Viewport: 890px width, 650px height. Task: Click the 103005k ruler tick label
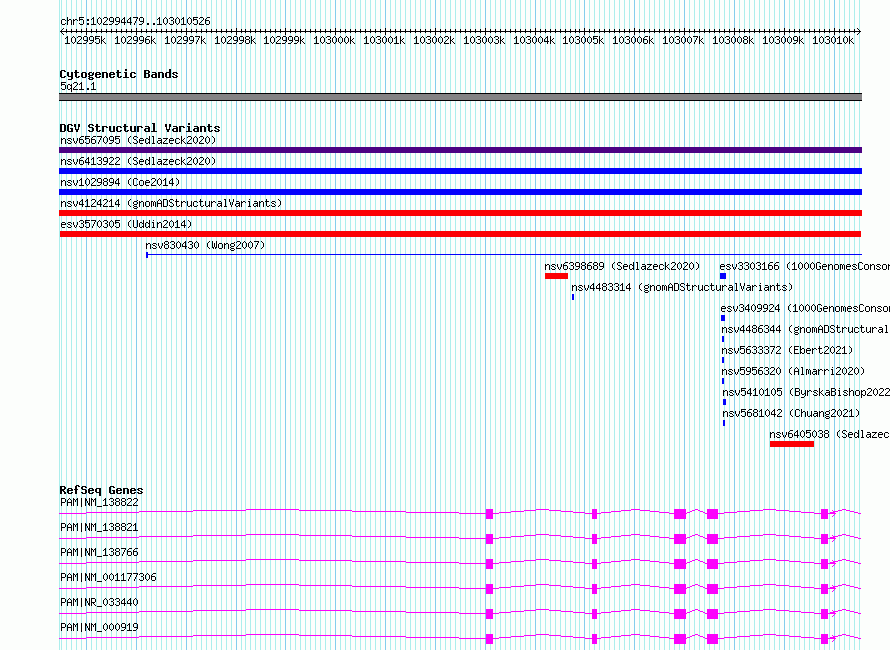pos(583,40)
